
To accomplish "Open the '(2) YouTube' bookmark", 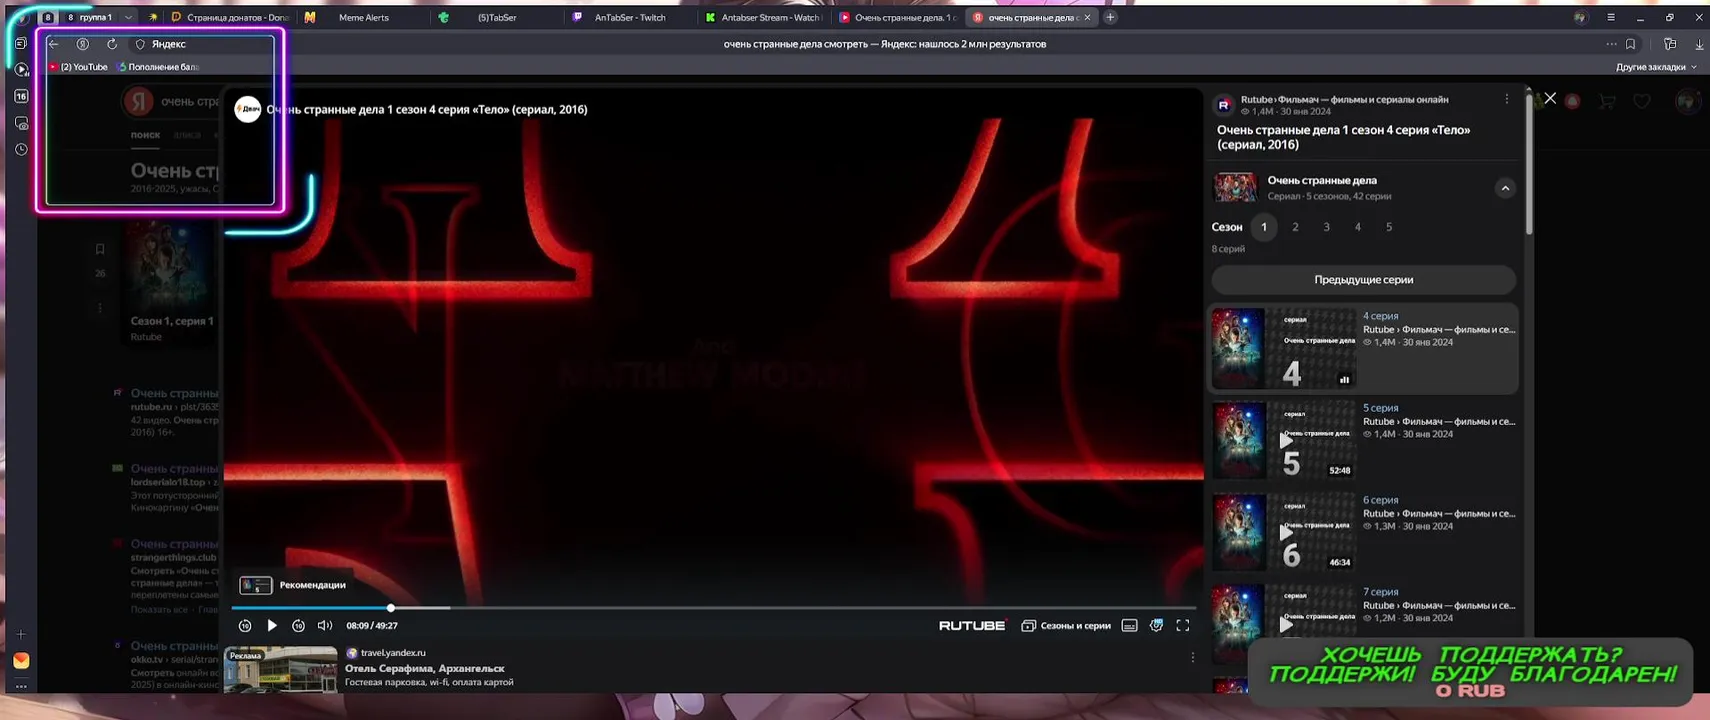I will coord(79,67).
